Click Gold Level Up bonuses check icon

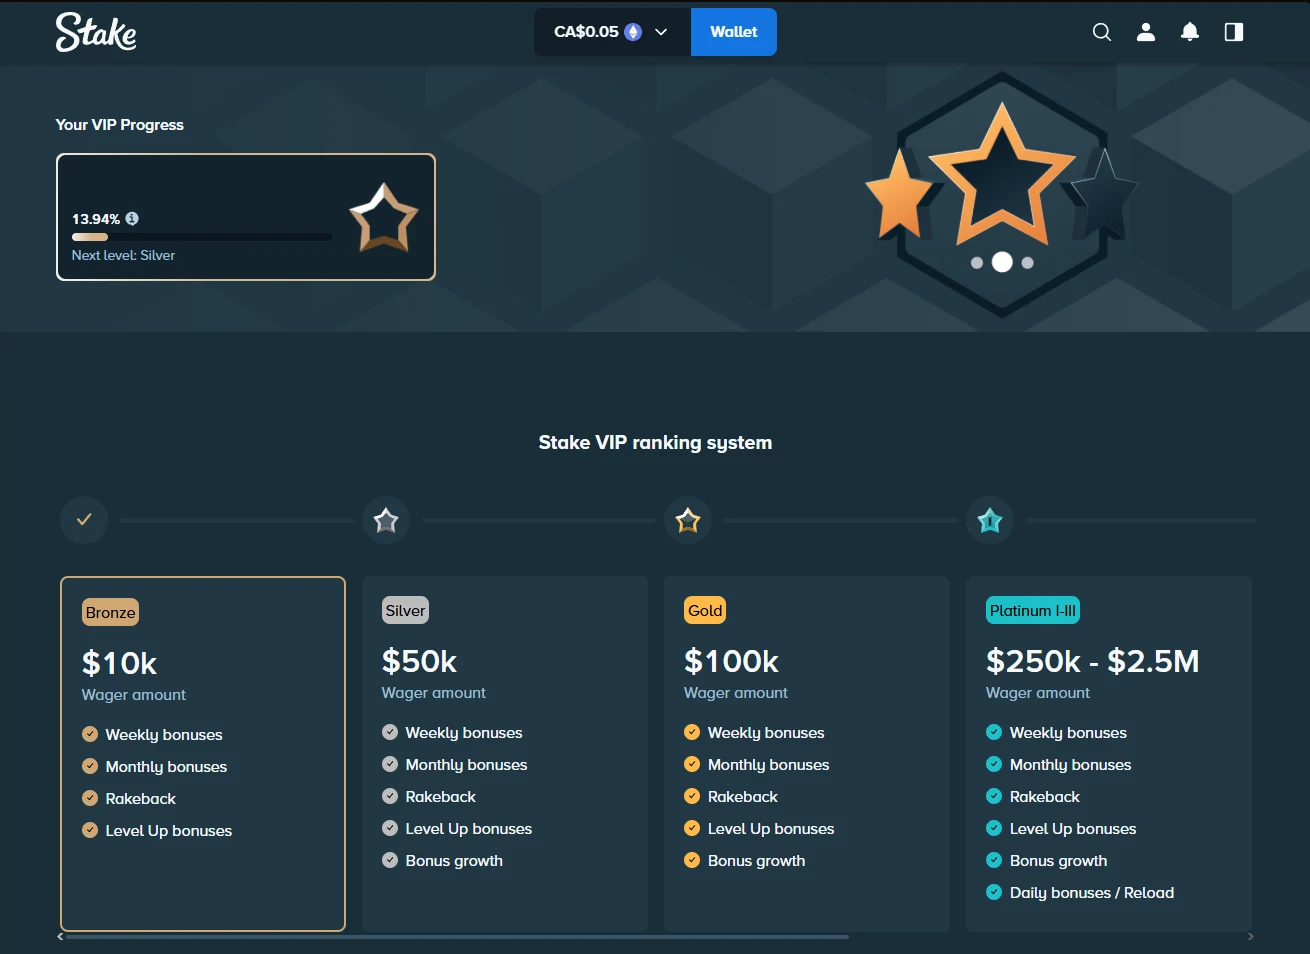pos(692,828)
